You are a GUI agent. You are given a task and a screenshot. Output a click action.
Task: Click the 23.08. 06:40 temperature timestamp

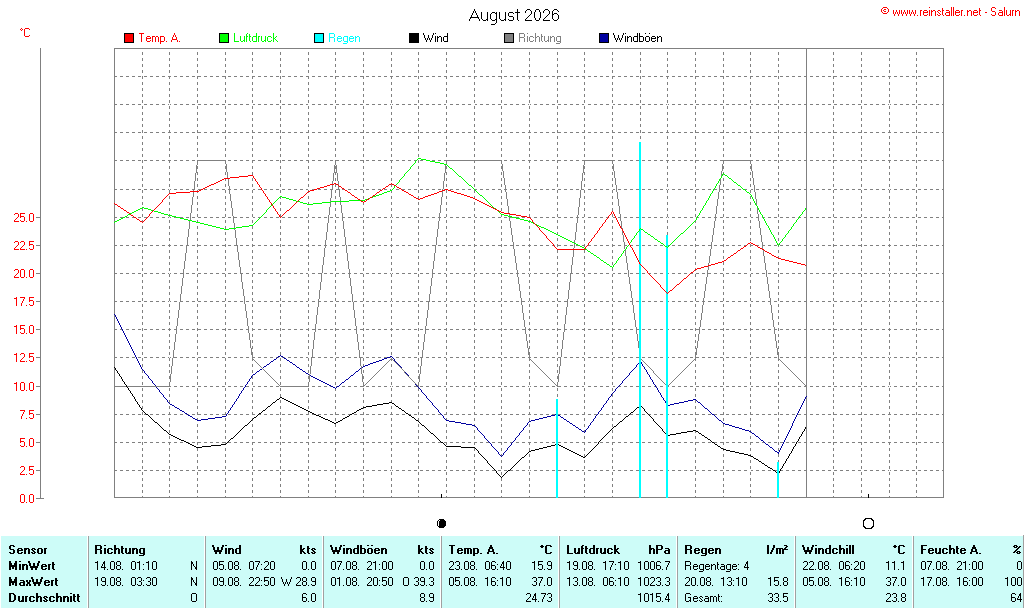click(480, 566)
